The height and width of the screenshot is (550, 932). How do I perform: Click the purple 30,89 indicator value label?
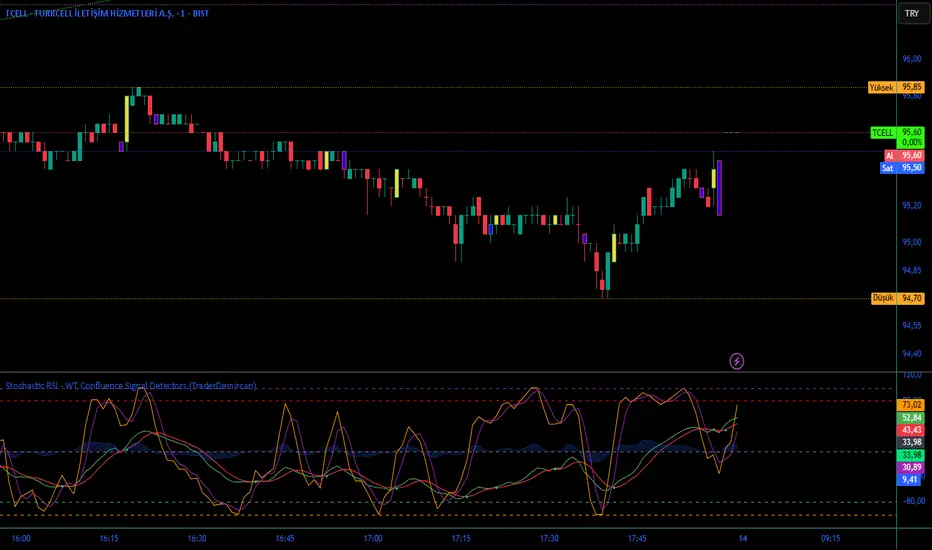(x=911, y=467)
